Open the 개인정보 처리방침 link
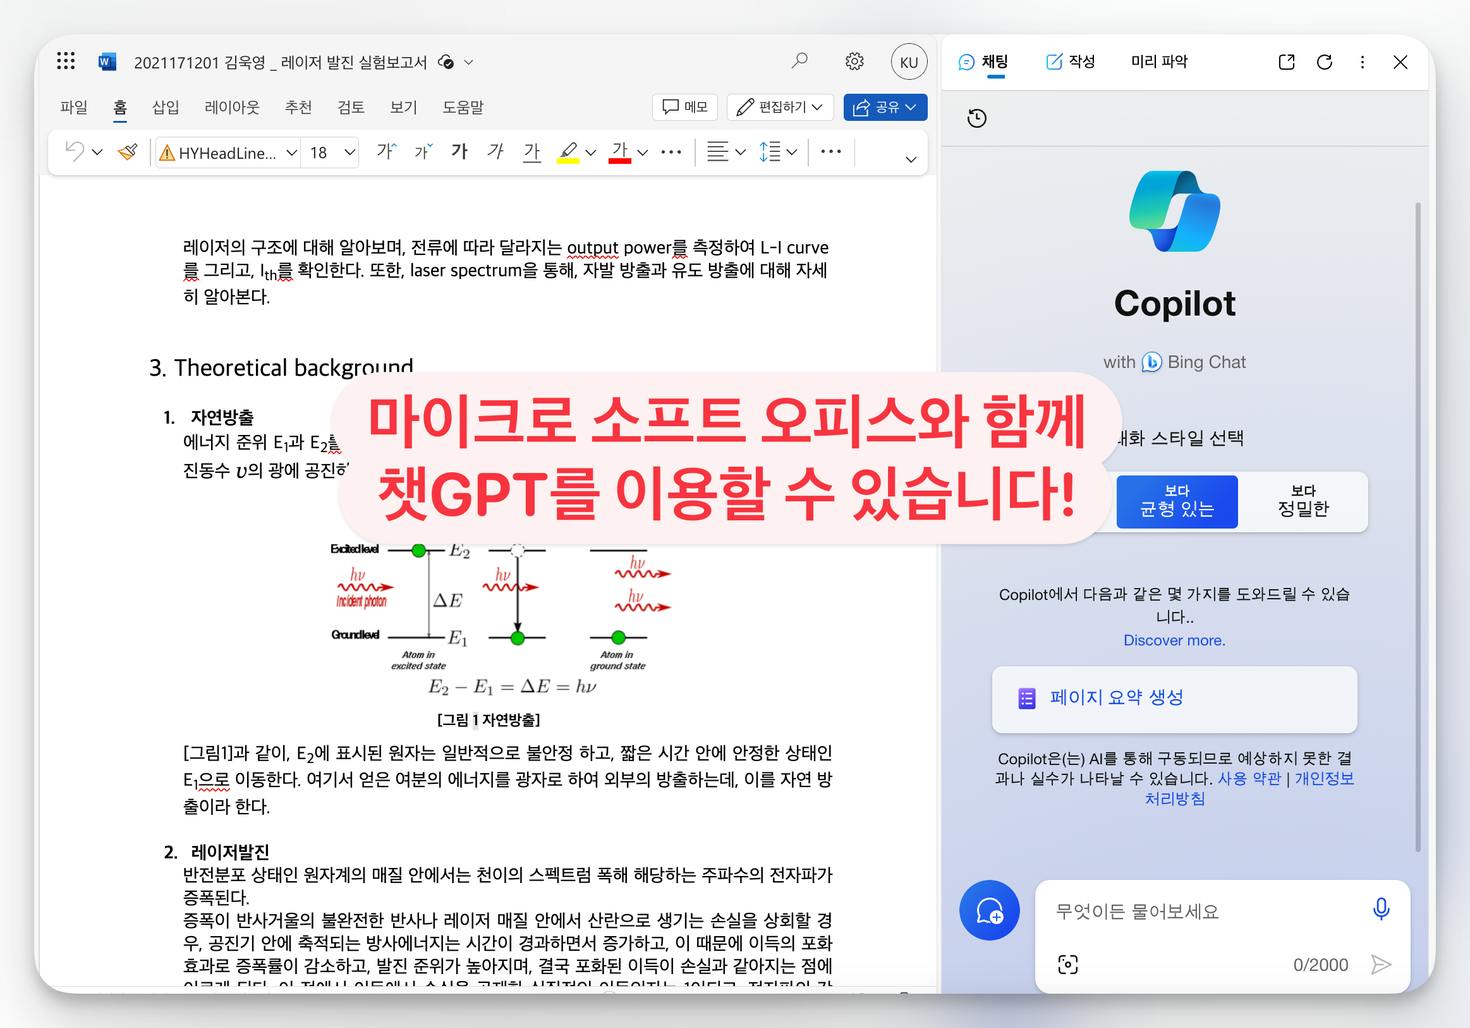 [1250, 788]
